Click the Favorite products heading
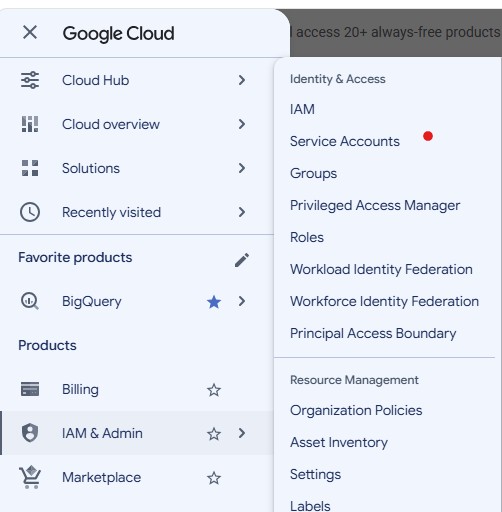This screenshot has width=502, height=512. (x=75, y=257)
